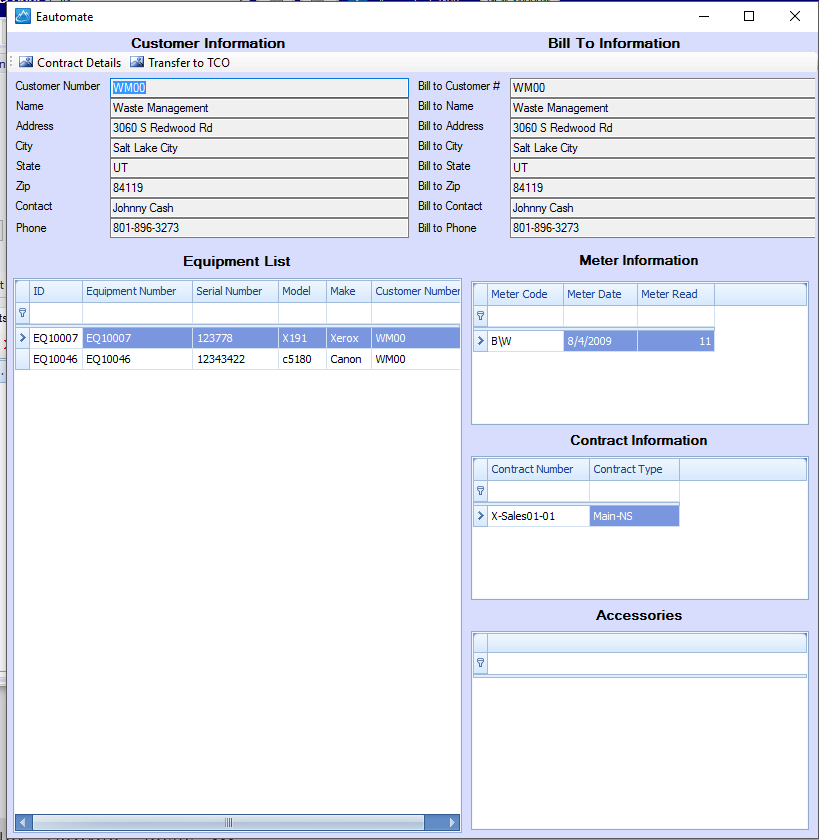Select the B\W meter code cell
This screenshot has height=840, width=819.
525,341
